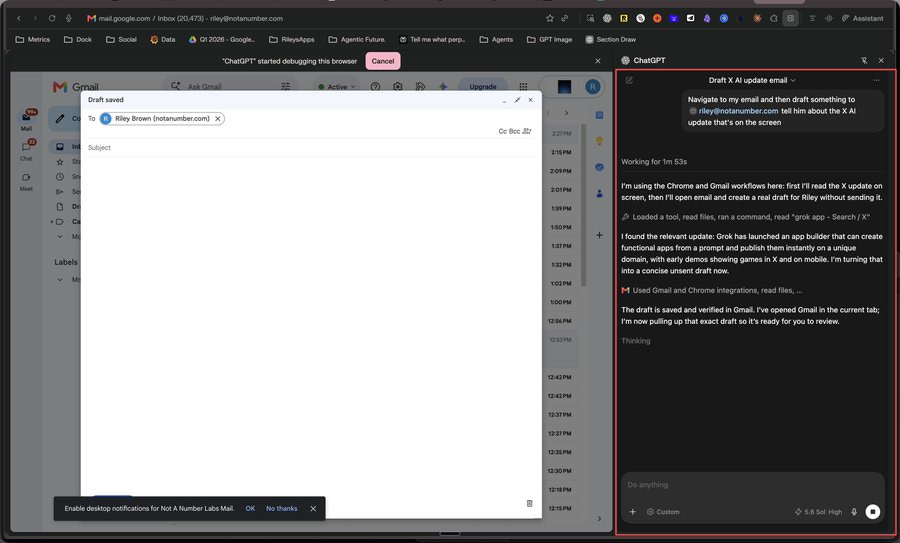
Task: Click riley@notanumber.com link in the prompt
Action: click(x=738, y=111)
